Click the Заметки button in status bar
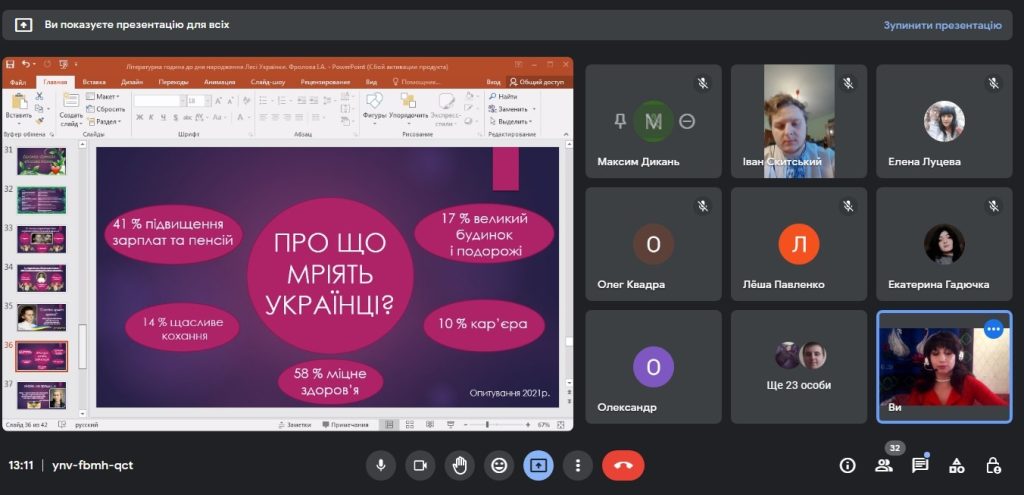This screenshot has height=495, width=1024. [x=299, y=425]
